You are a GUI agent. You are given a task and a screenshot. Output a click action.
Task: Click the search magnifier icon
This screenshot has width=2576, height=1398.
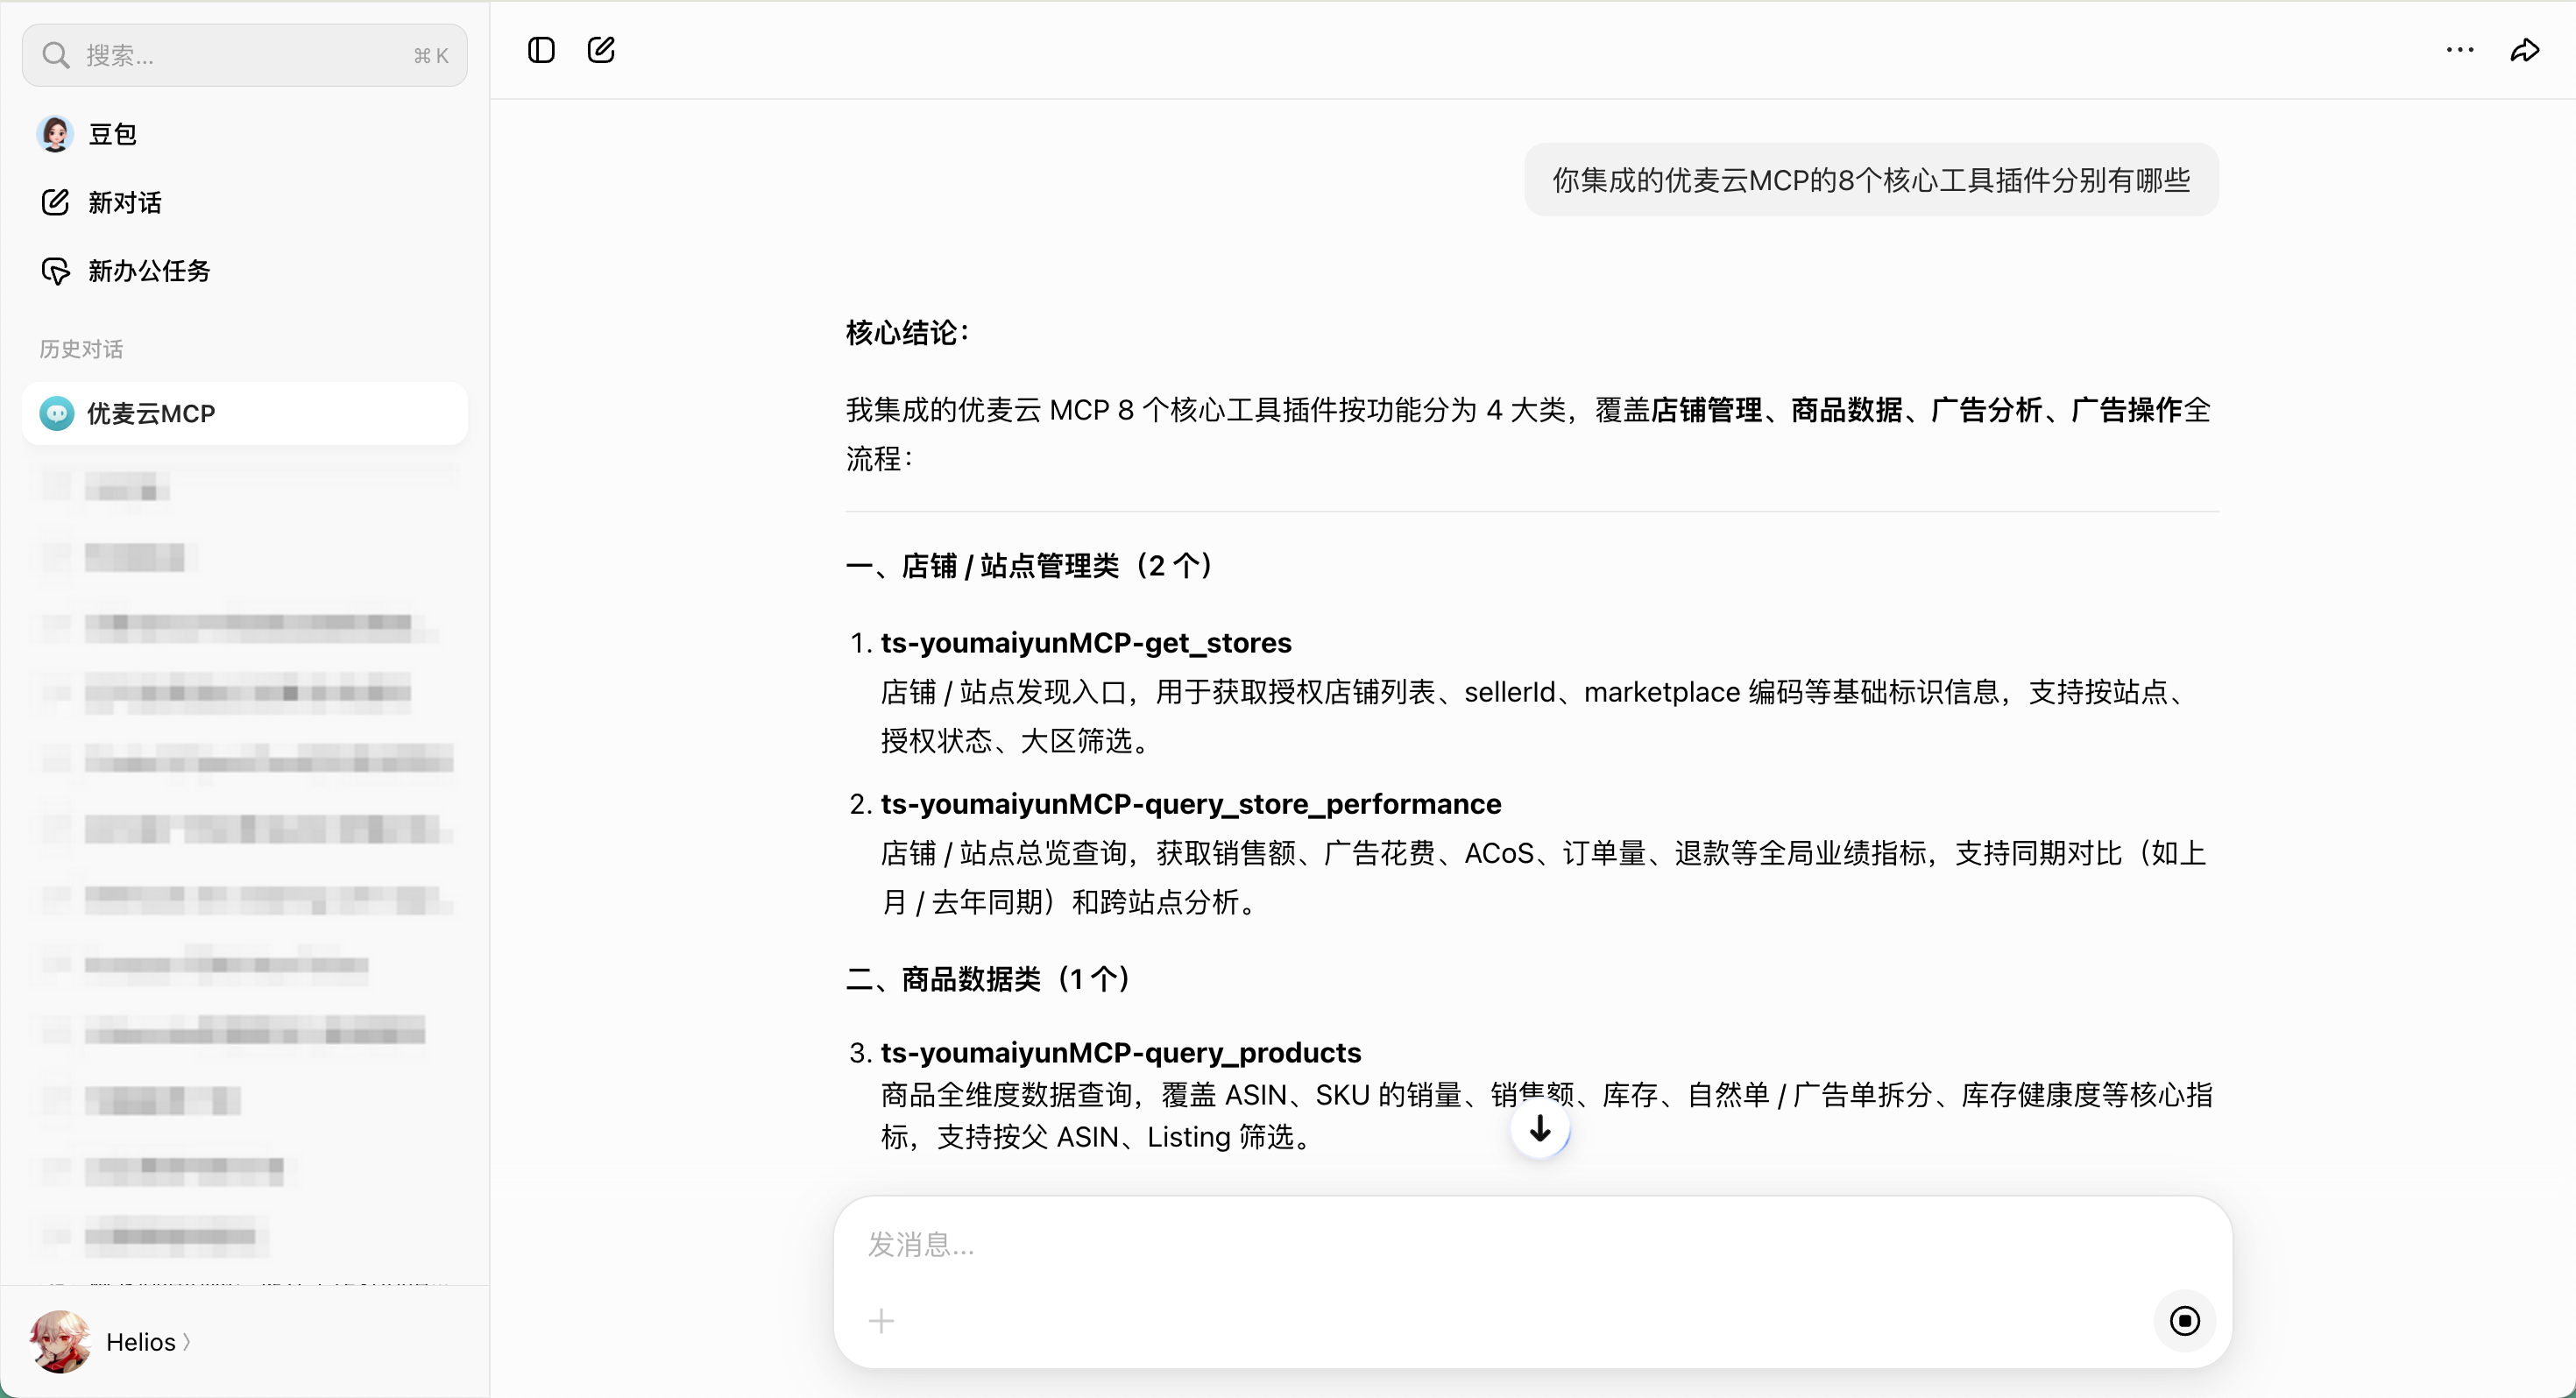click(56, 55)
